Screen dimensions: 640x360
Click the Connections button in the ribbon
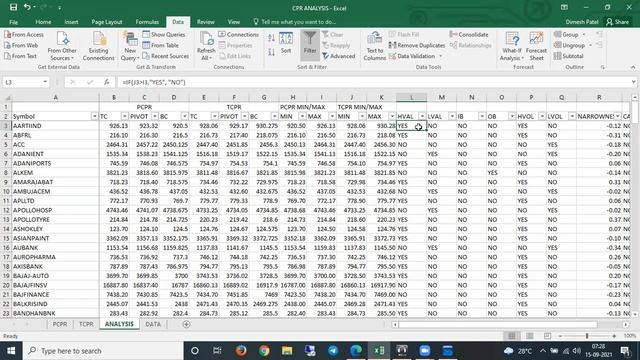click(x=238, y=35)
